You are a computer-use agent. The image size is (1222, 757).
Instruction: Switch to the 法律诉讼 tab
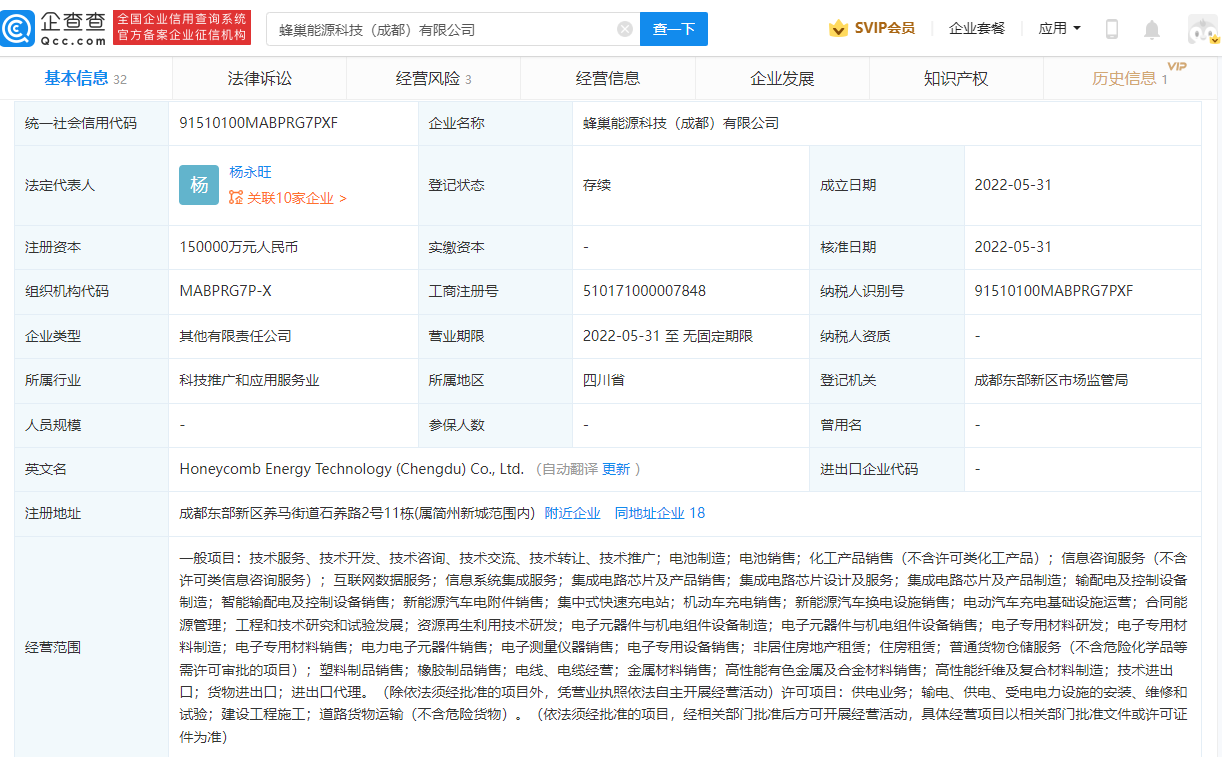pyautogui.click(x=260, y=78)
